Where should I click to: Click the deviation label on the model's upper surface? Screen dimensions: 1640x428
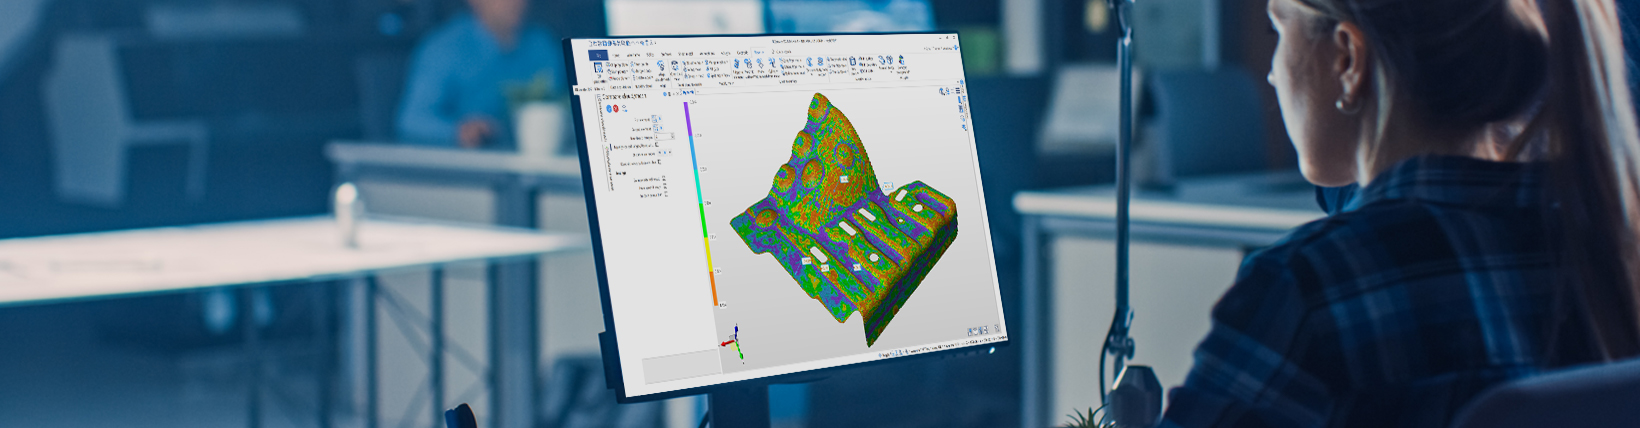click(x=844, y=179)
